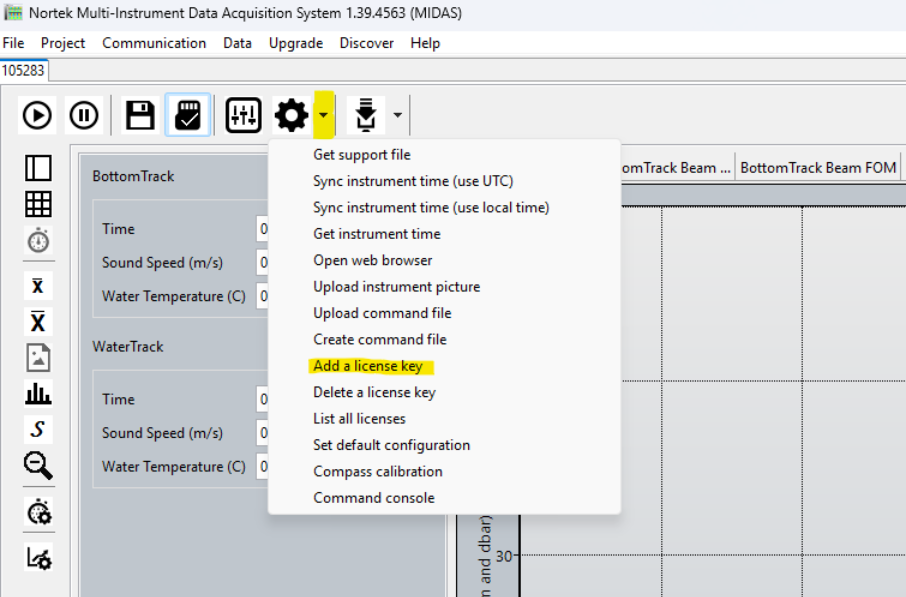Open the Discover menu
This screenshot has height=597, width=906.
tap(366, 43)
